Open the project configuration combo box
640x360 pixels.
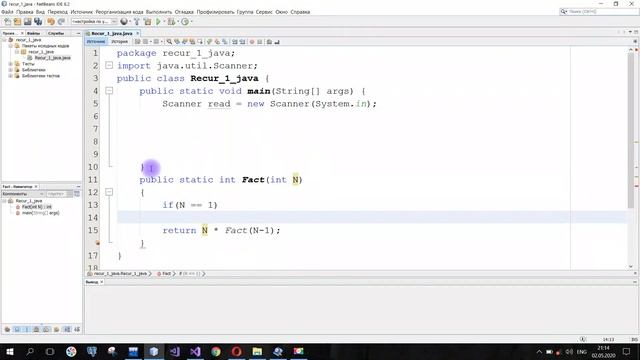pyautogui.click(x=94, y=22)
